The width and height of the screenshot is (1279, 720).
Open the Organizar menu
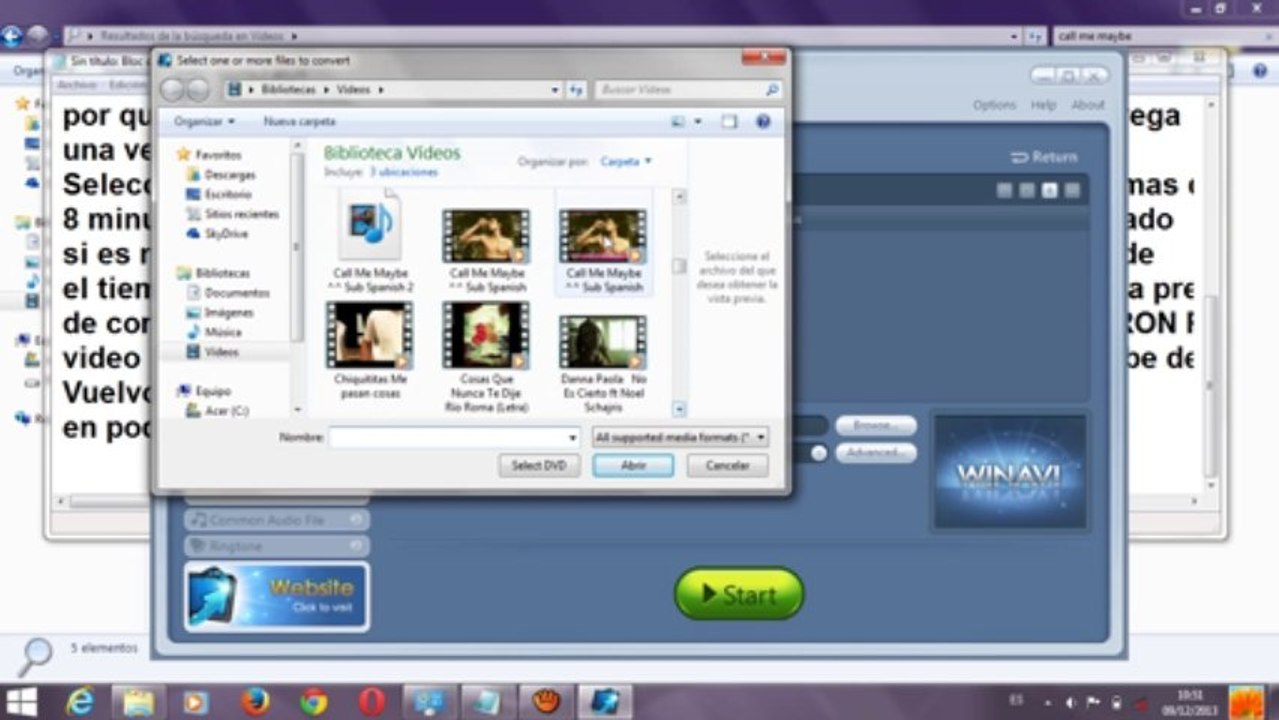[204, 121]
